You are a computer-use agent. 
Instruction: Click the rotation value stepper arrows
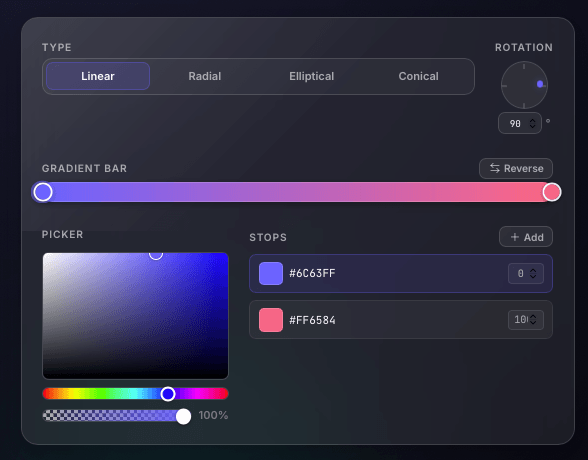[x=532, y=123]
